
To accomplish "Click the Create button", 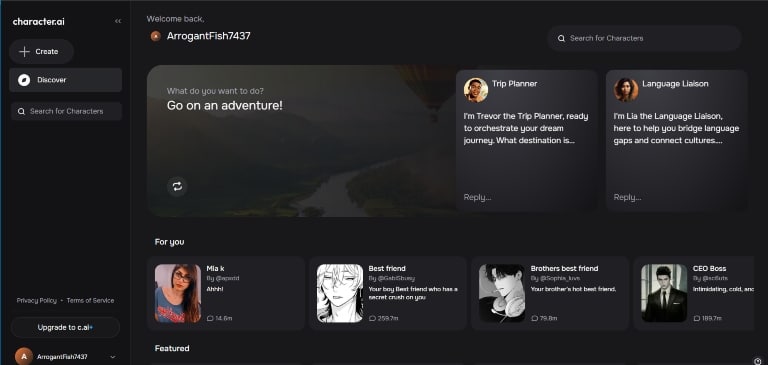I will click(41, 51).
